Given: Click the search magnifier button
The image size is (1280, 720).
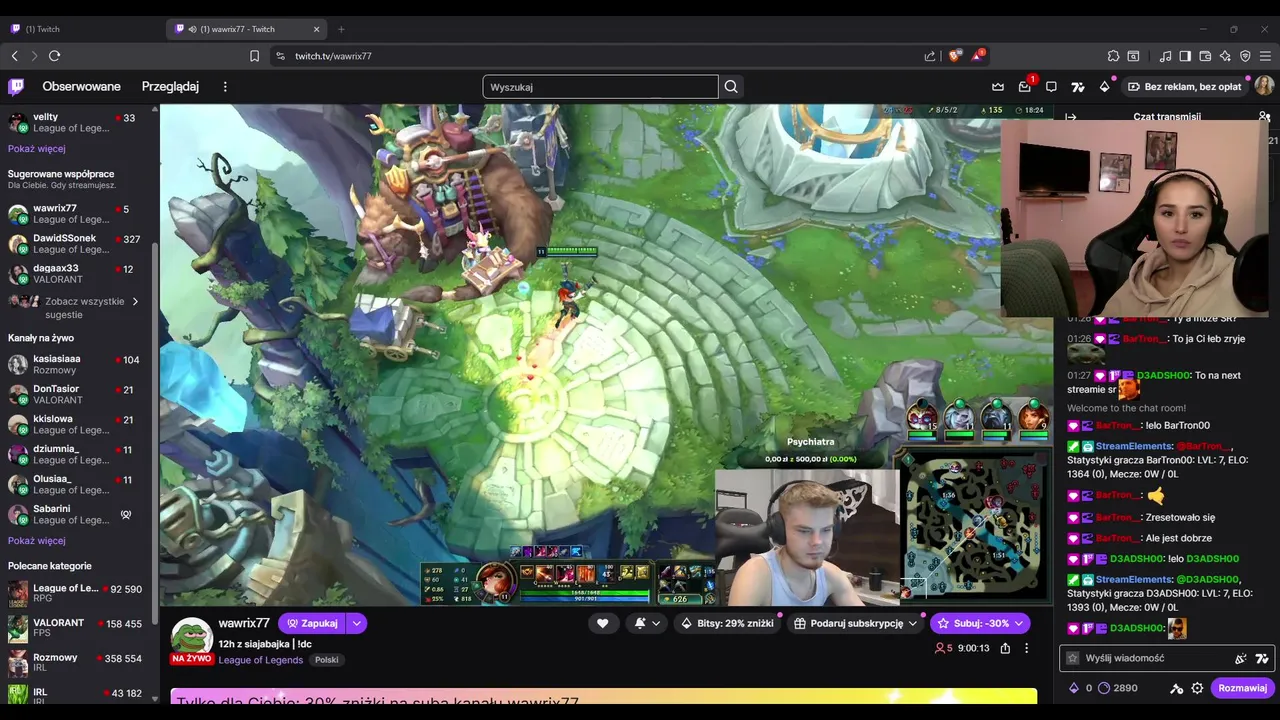Looking at the screenshot, I should click(731, 87).
